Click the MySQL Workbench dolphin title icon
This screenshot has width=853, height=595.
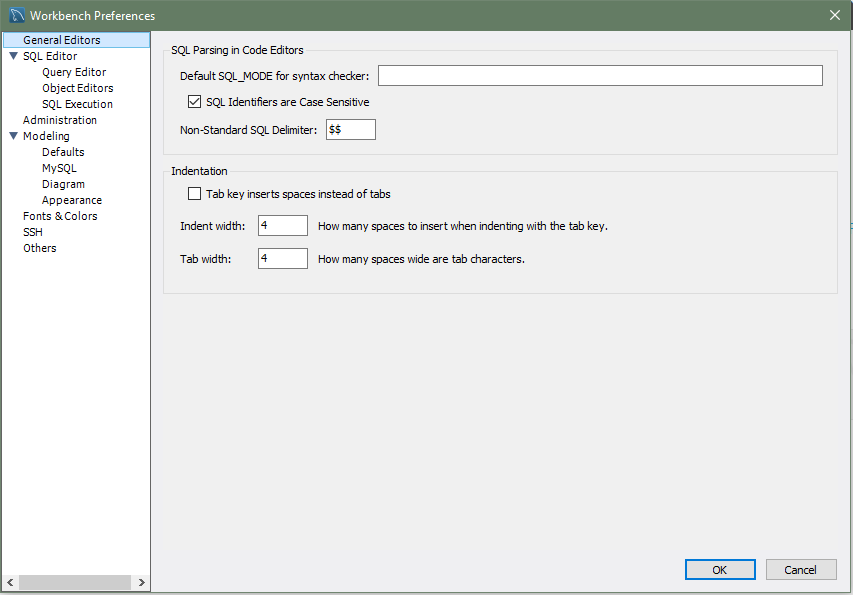coord(17,15)
